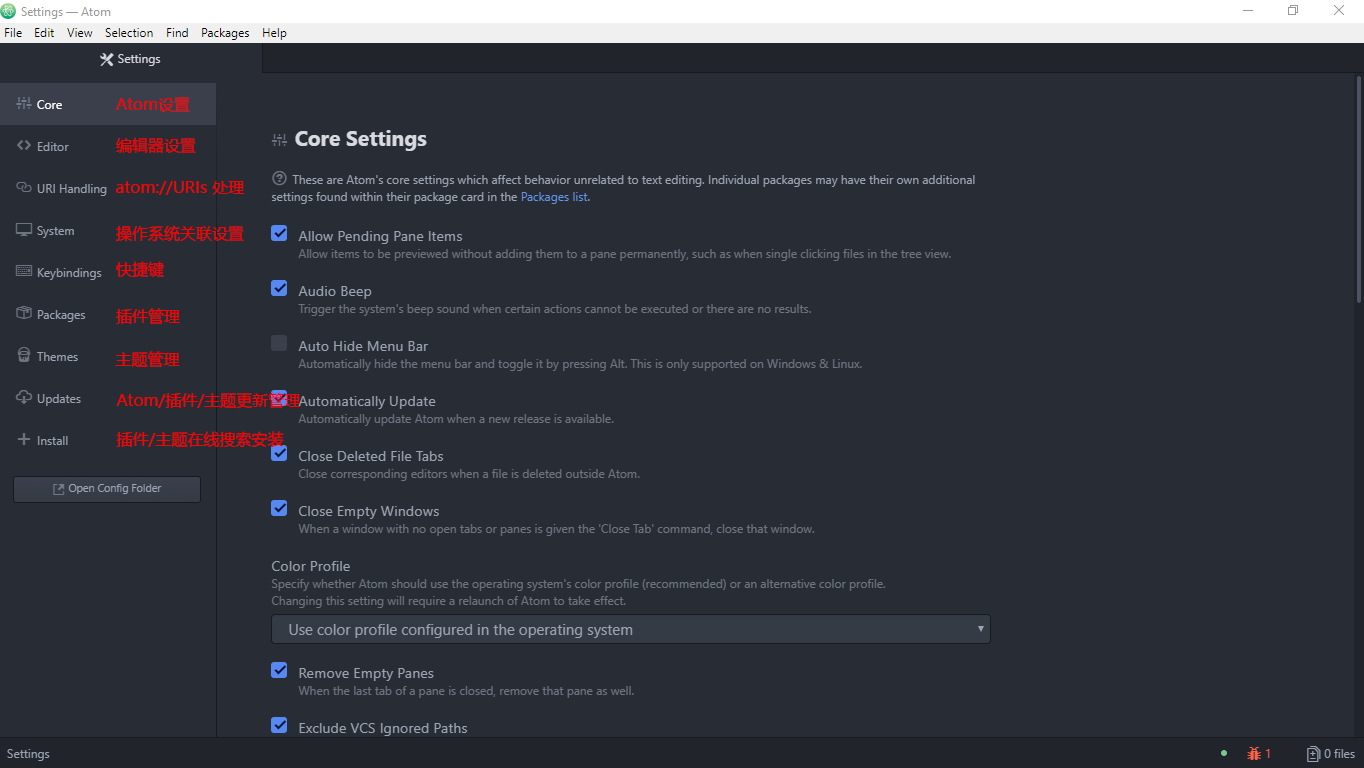Open the Help menu
Viewport: 1364px width, 768px height.
point(274,33)
